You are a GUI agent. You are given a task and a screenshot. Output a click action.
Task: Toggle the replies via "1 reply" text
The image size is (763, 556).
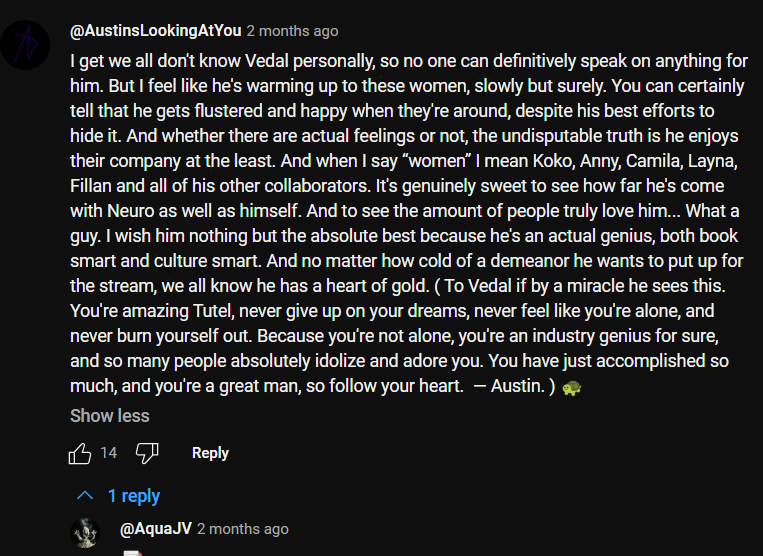click(x=134, y=496)
